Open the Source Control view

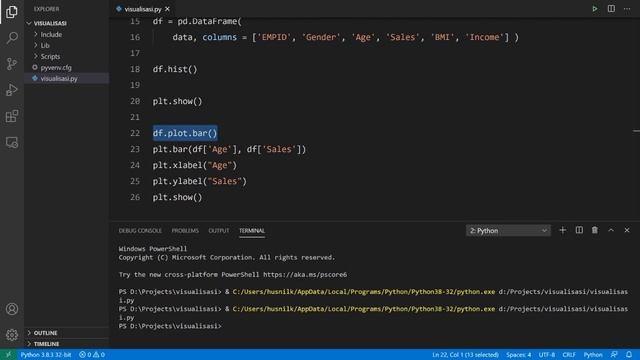[12, 64]
